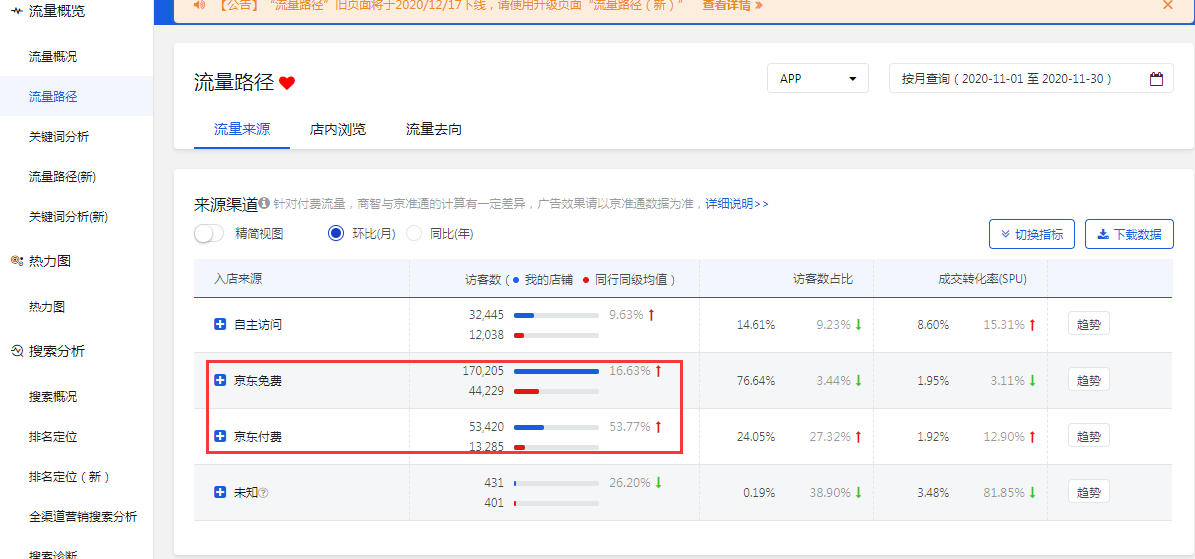The width and height of the screenshot is (1195, 559).
Task: Click the 0.19% visitor share value
Action: (x=759, y=493)
